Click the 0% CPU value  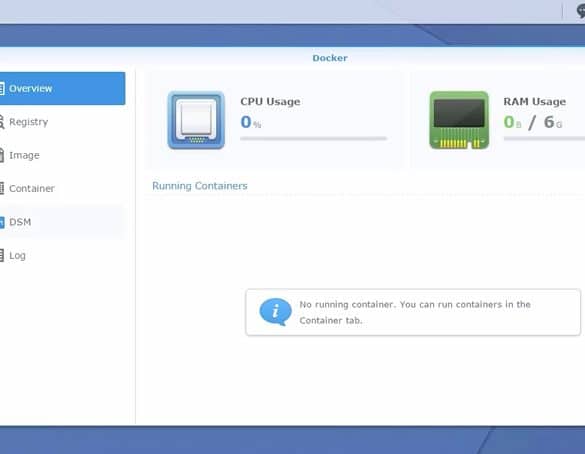click(251, 122)
